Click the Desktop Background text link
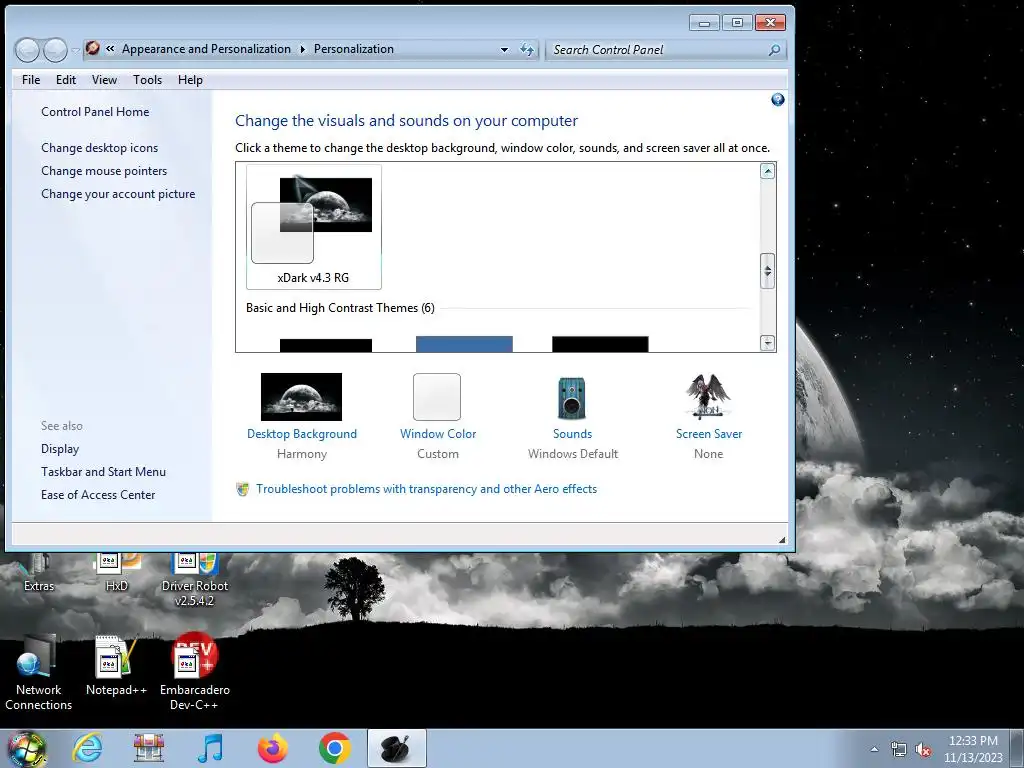The image size is (1024, 768). [302, 434]
